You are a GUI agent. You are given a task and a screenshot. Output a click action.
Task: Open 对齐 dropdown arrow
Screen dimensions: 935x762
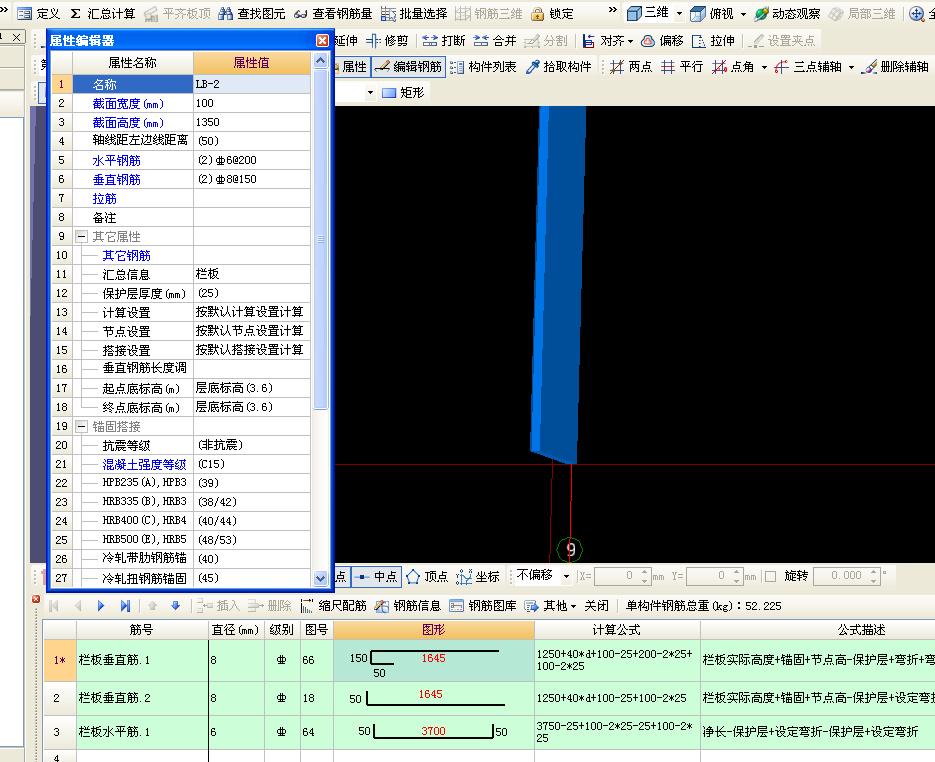coord(630,41)
